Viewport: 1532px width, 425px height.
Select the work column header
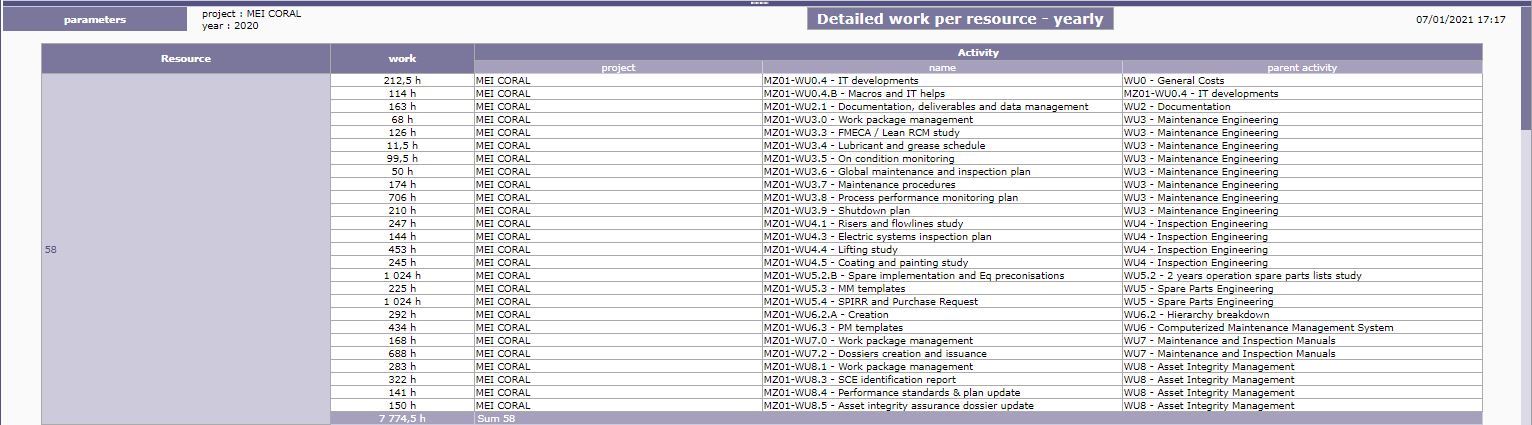coord(402,59)
